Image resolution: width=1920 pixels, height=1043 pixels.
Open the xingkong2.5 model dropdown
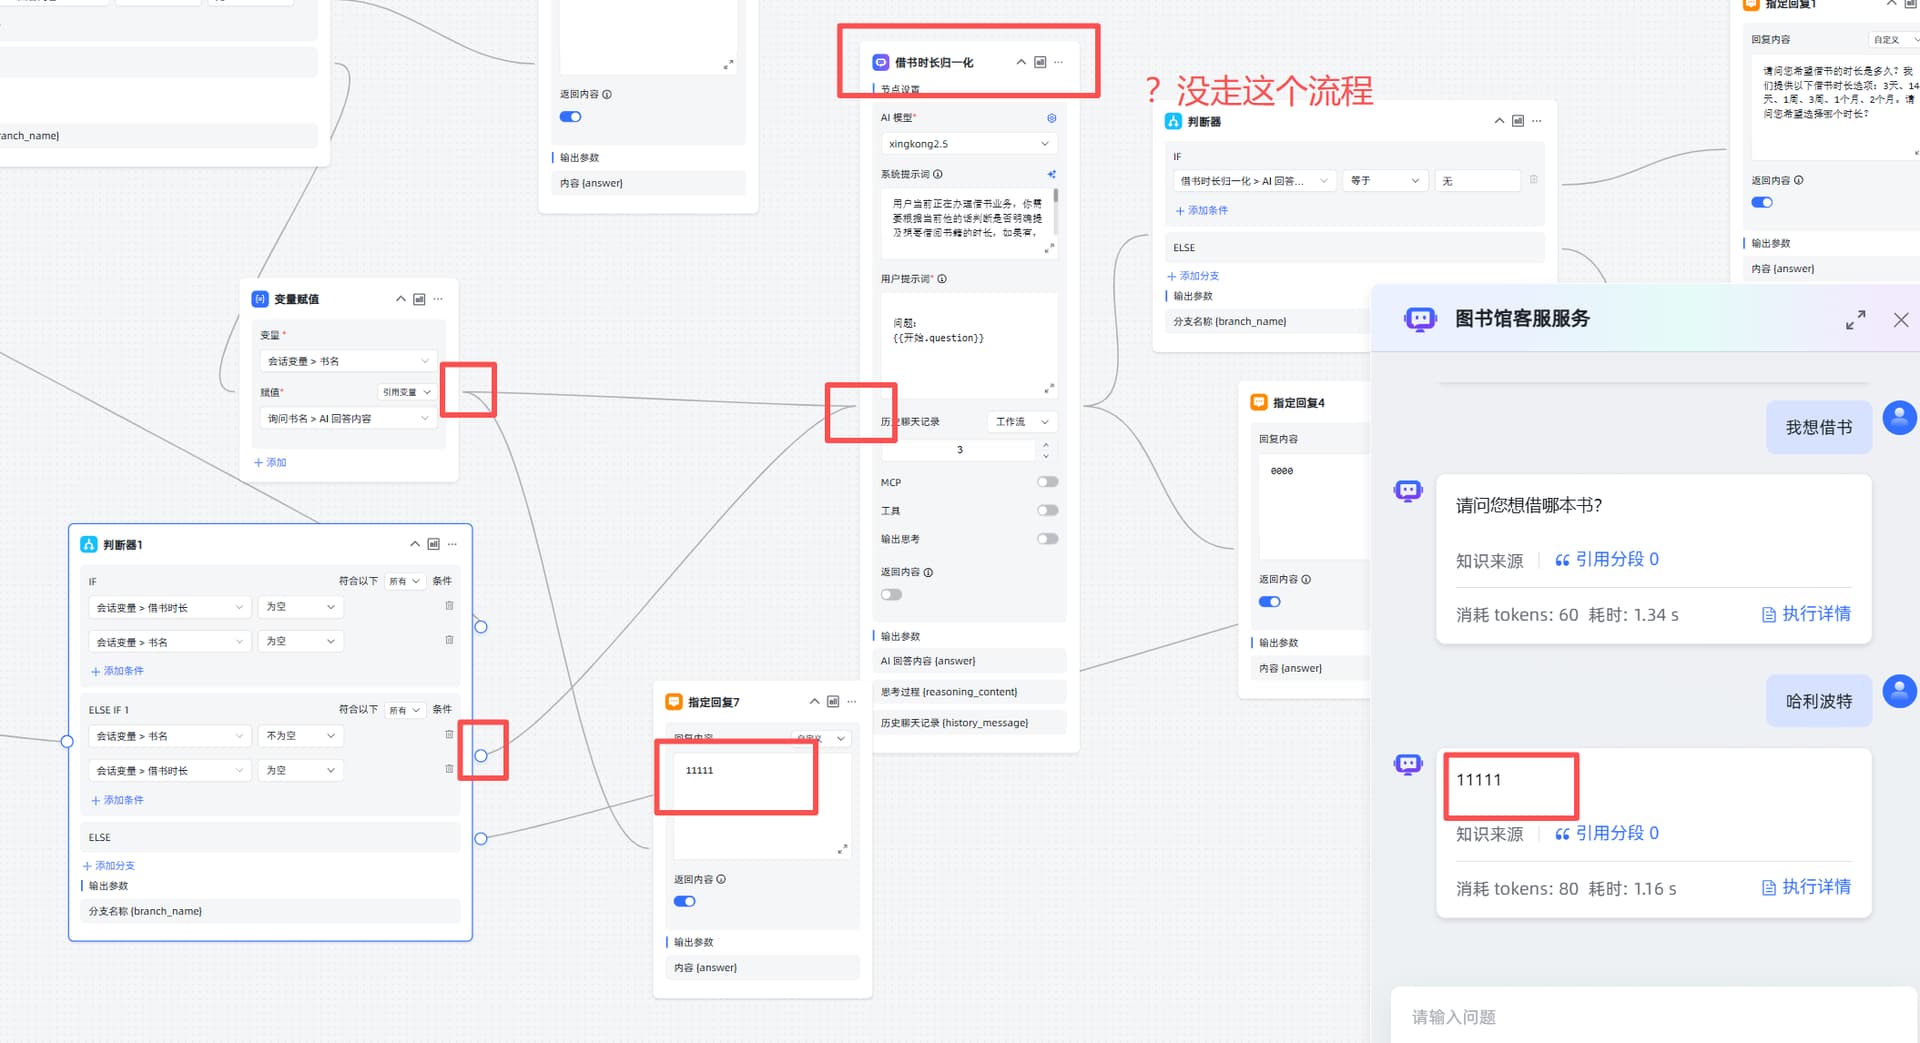(x=967, y=144)
